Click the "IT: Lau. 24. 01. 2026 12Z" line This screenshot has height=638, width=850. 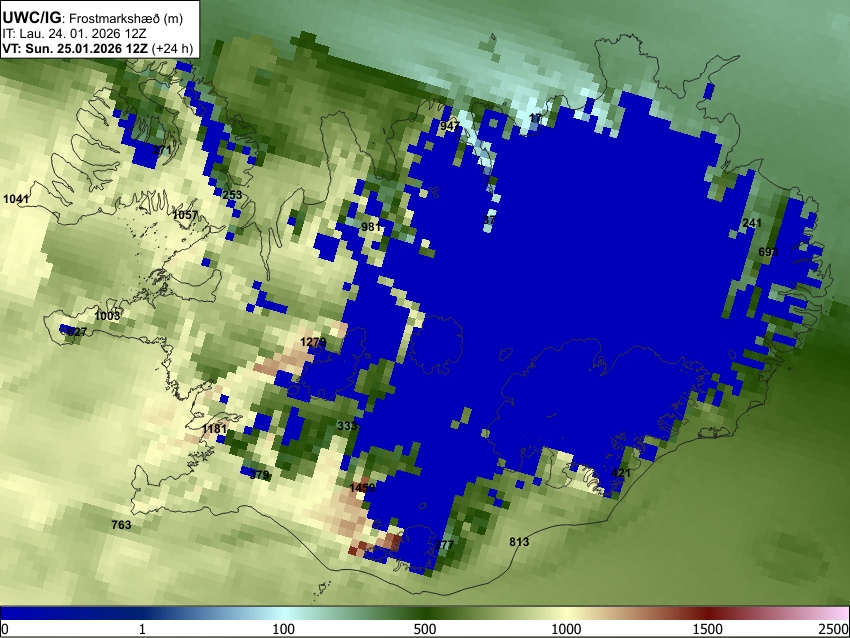point(74,34)
